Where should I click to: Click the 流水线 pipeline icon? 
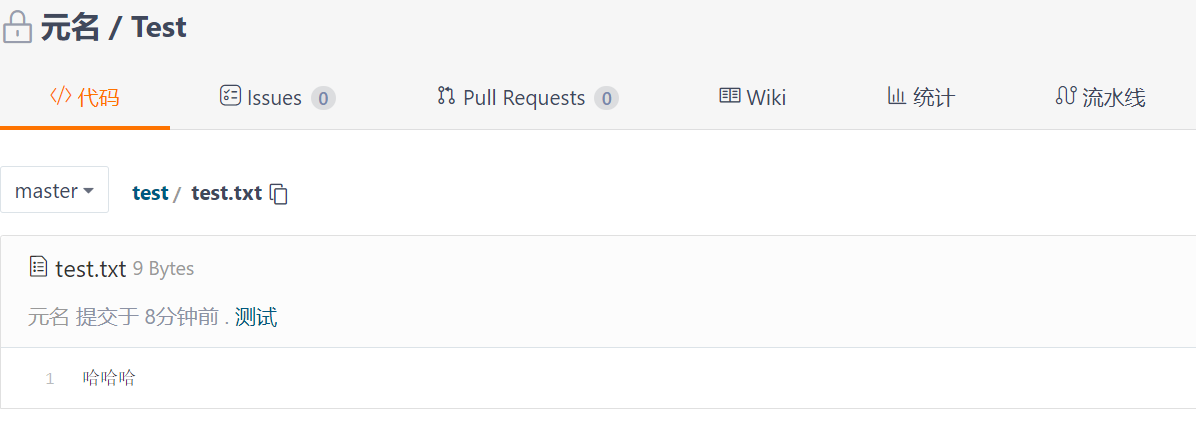point(1065,96)
